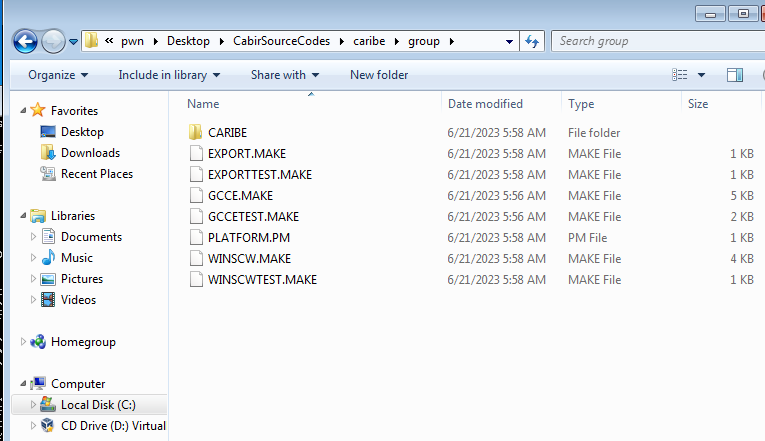765x441 pixels.
Task: Collapse the Favorites section
Action: coord(23,111)
